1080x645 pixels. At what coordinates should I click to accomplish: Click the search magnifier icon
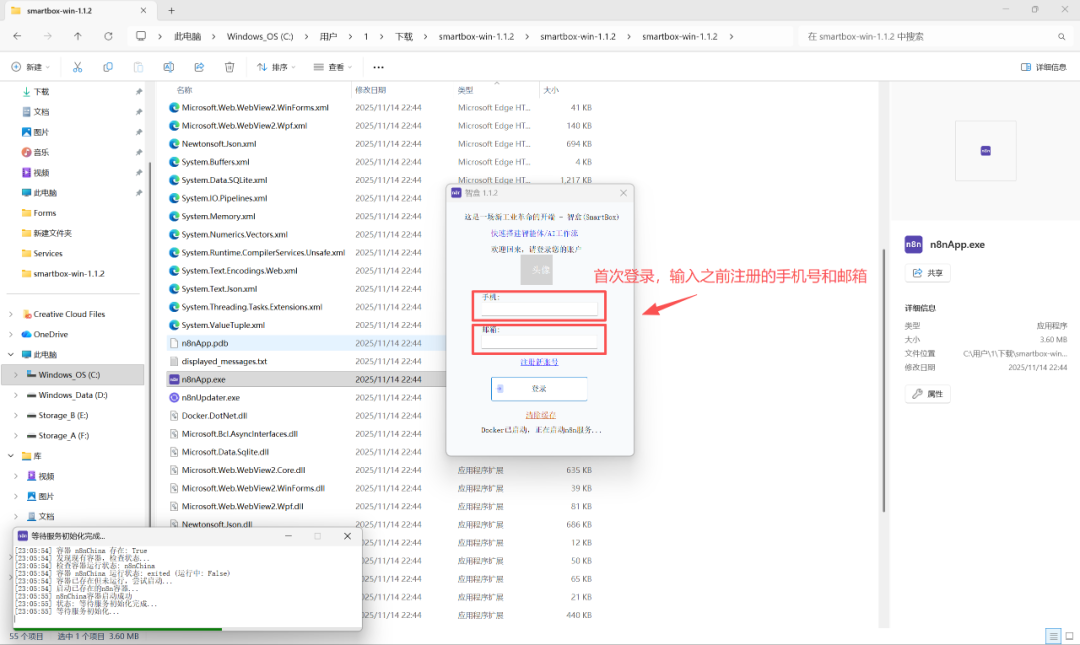[1061, 37]
